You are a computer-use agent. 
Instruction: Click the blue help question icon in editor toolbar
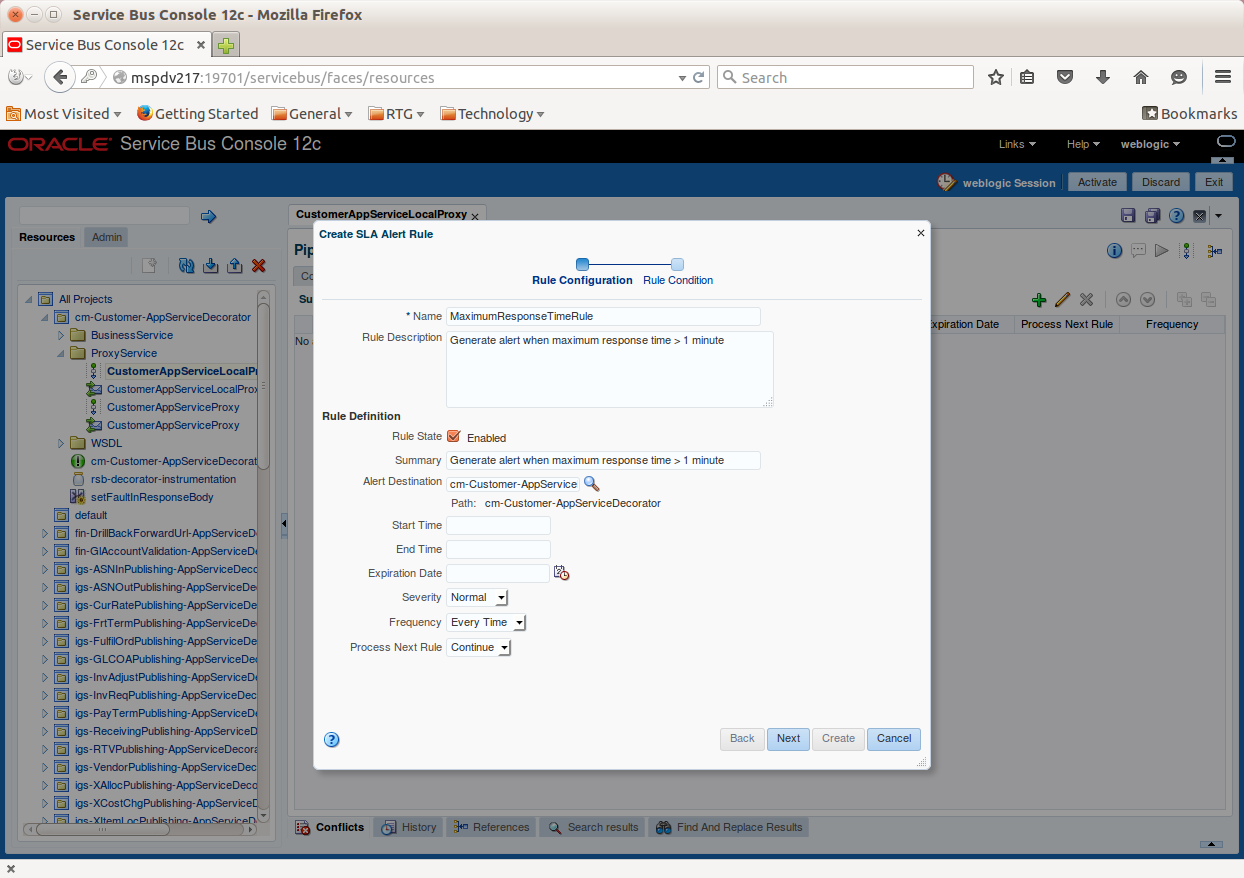pos(1177,216)
